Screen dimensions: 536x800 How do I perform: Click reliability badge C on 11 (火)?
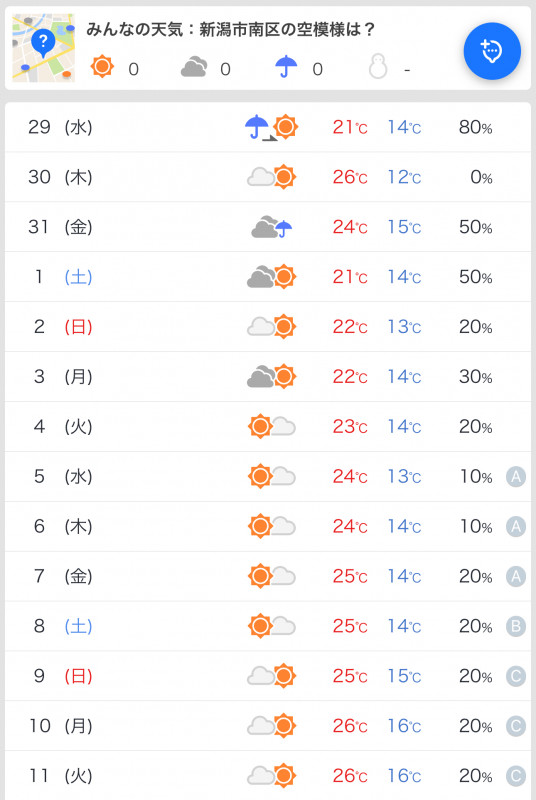pos(516,776)
